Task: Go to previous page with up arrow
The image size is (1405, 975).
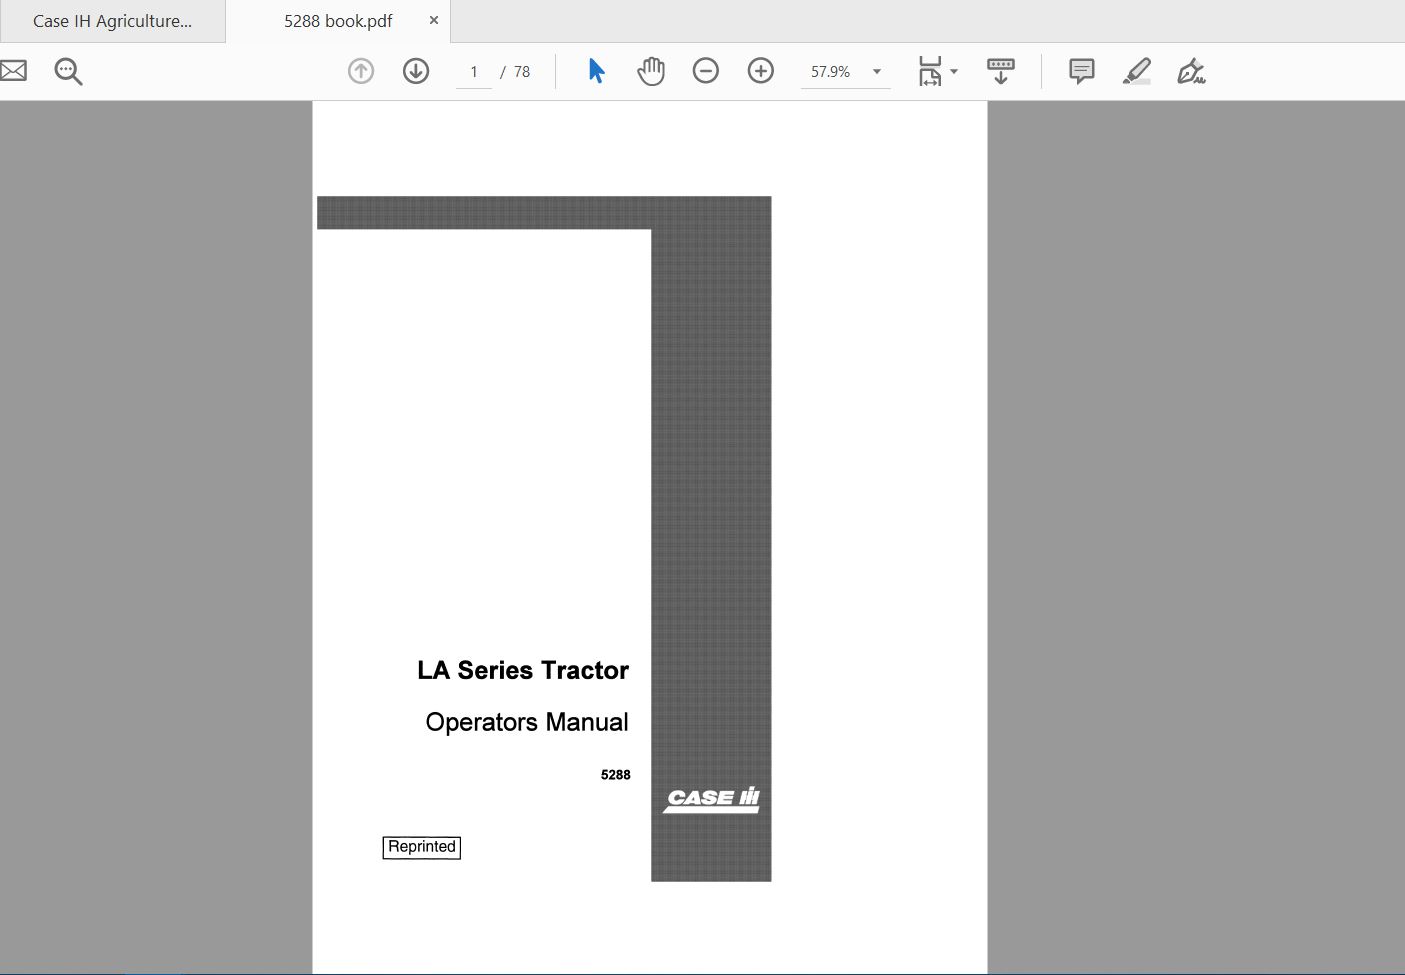Action: (361, 71)
